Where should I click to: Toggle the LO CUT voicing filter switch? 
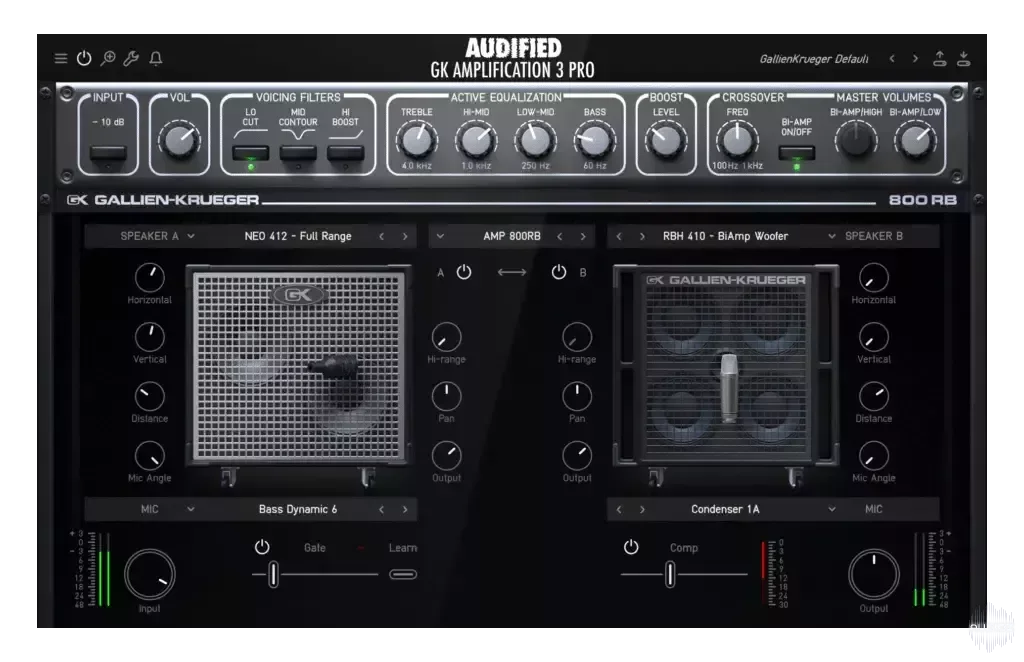pyautogui.click(x=251, y=153)
